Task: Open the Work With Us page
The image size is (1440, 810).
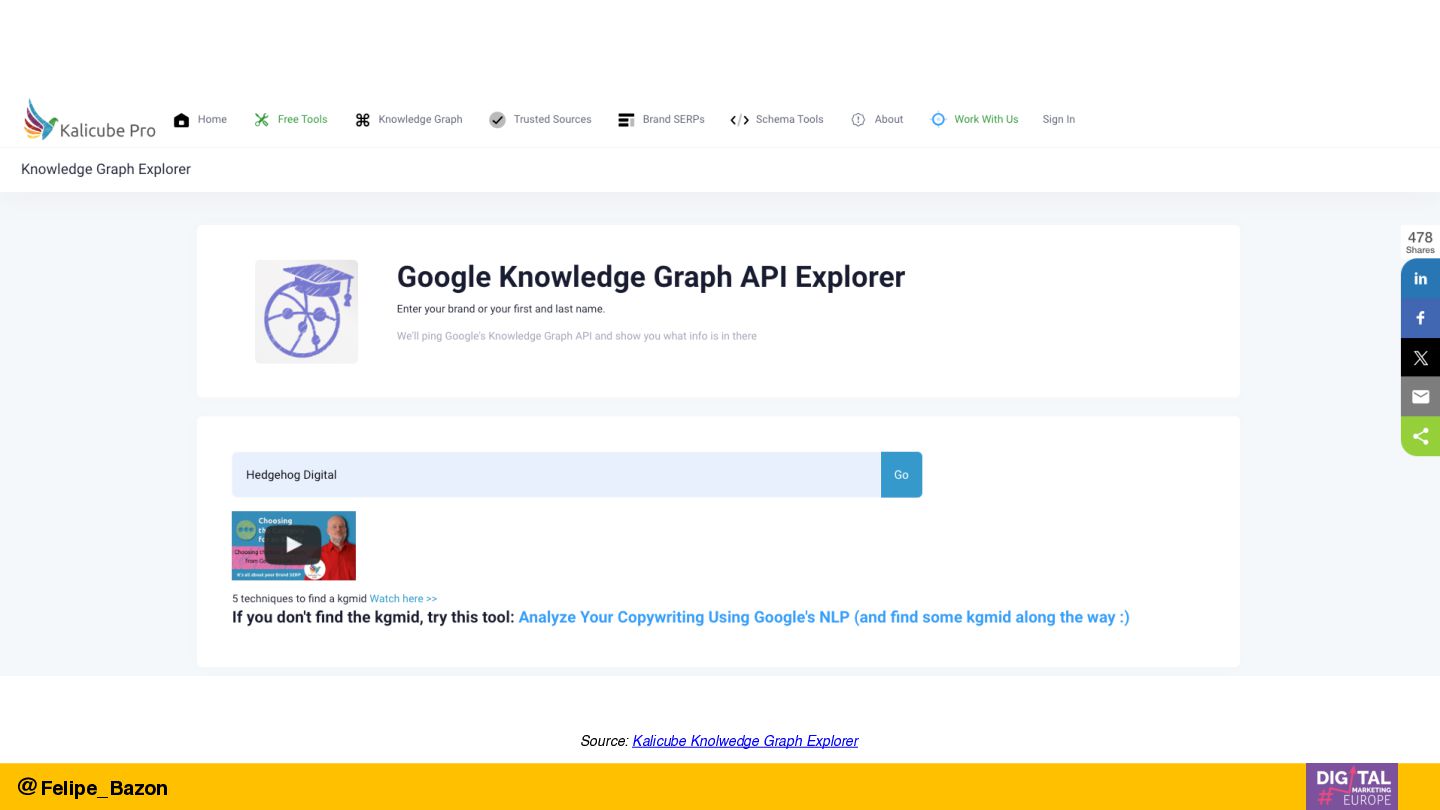Action: (x=986, y=119)
